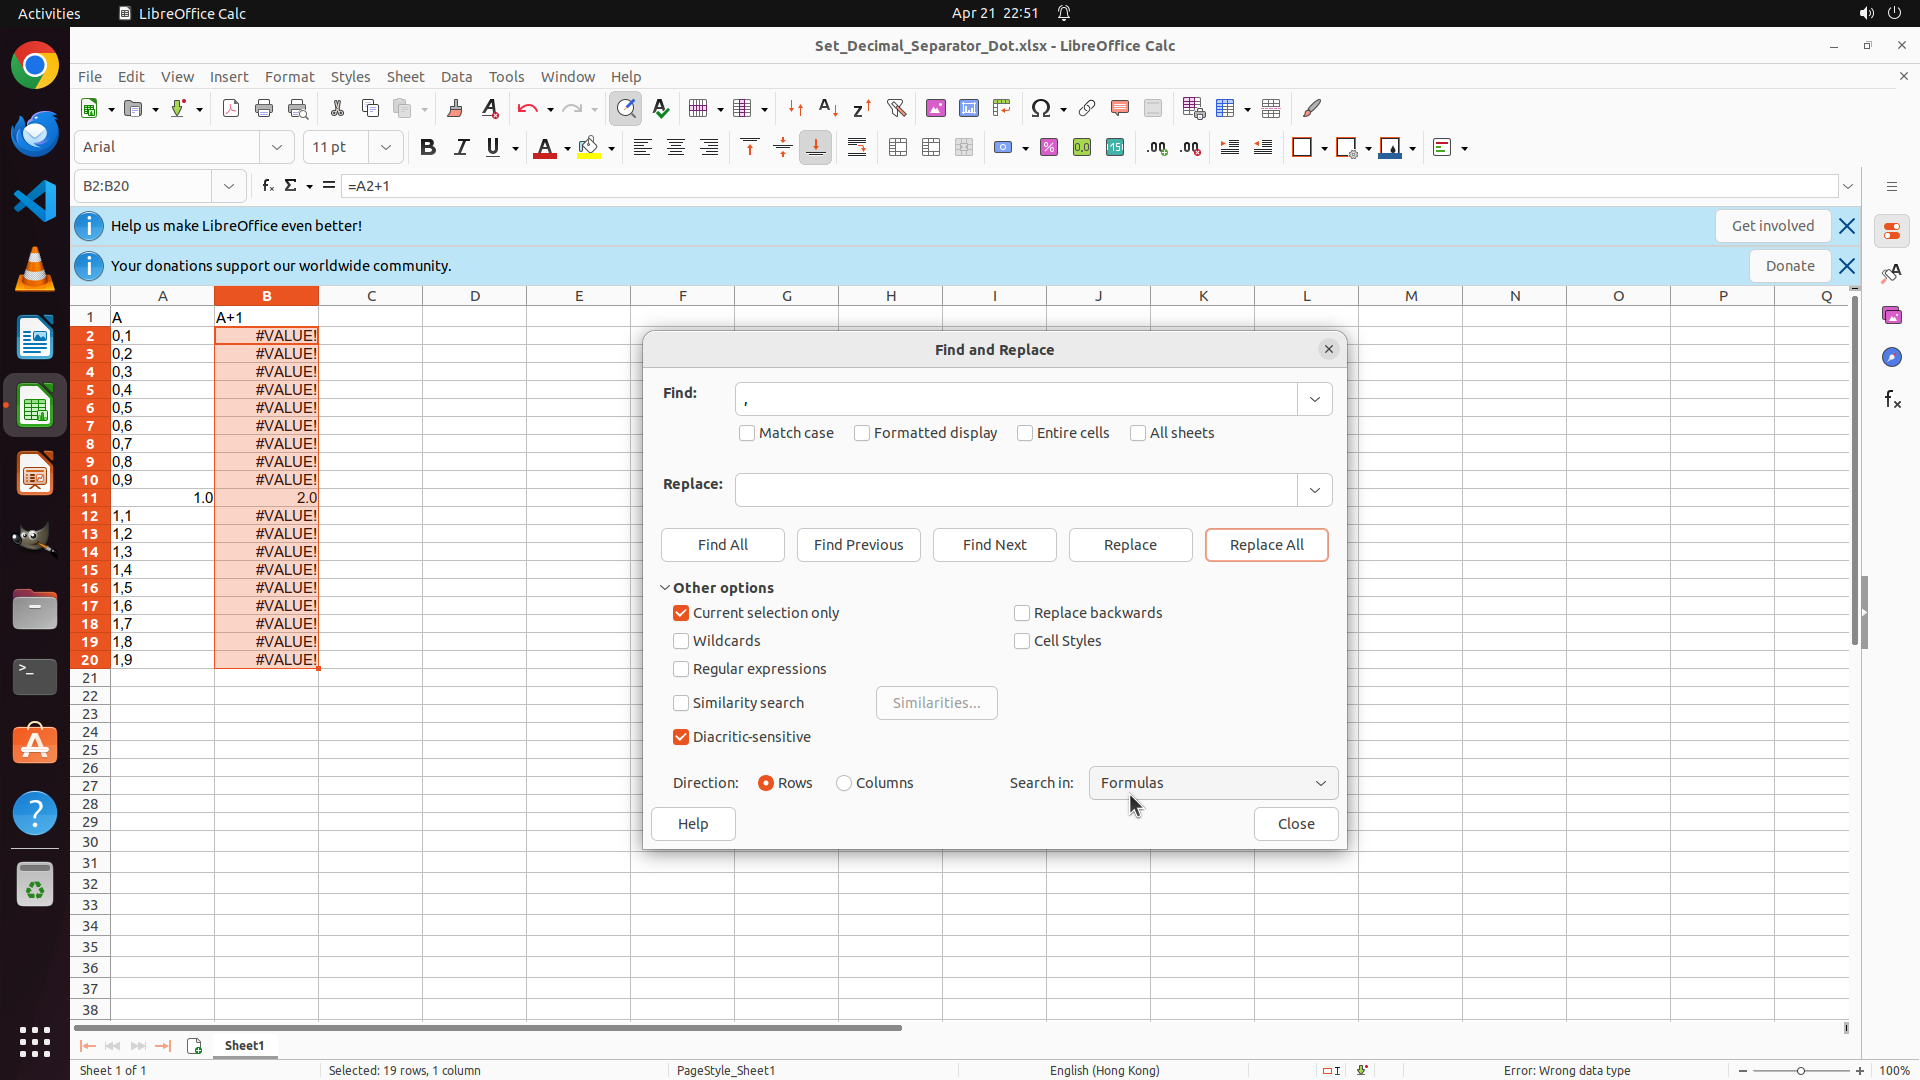Open the Search in Formulas dropdown
The image size is (1920, 1080).
coord(1213,783)
